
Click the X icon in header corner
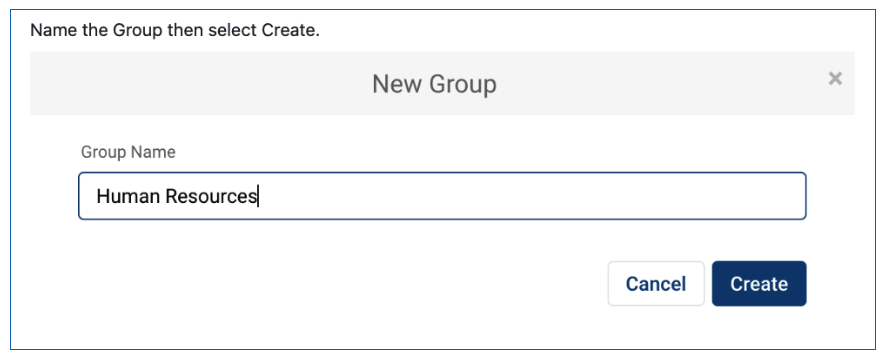pos(835,79)
